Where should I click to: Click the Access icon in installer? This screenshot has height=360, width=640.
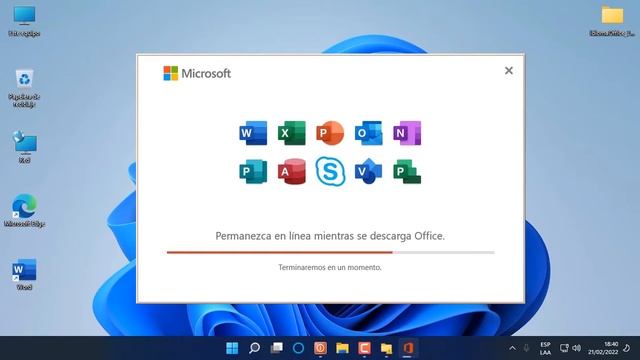point(292,171)
